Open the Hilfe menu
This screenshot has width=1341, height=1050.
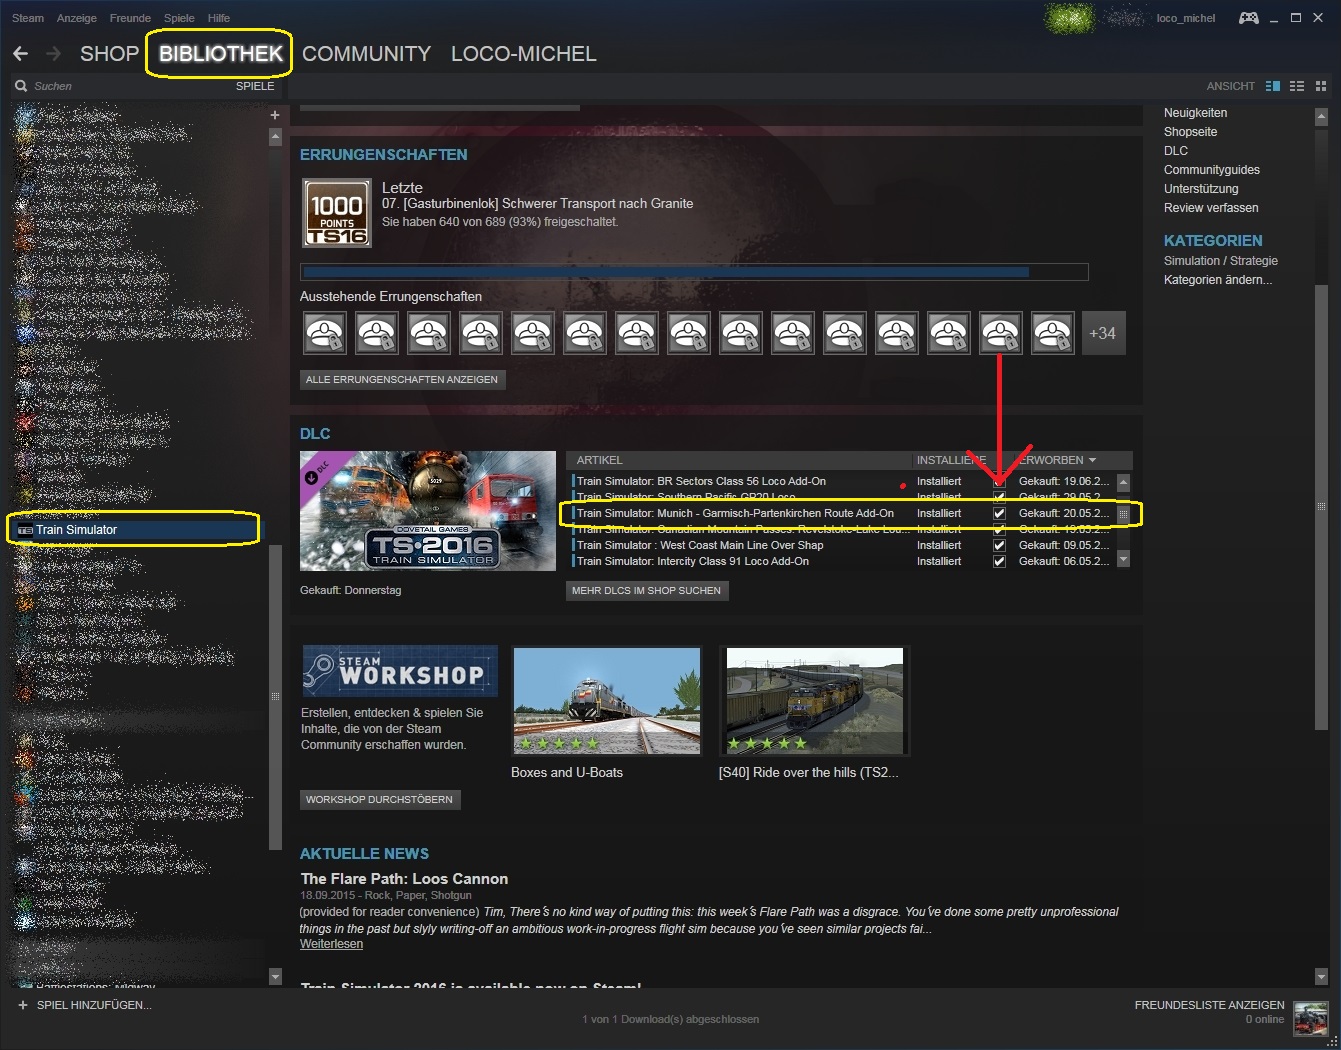tap(219, 18)
